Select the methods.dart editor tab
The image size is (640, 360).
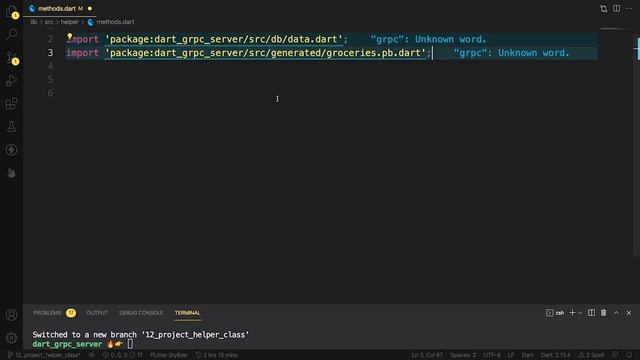[60, 9]
